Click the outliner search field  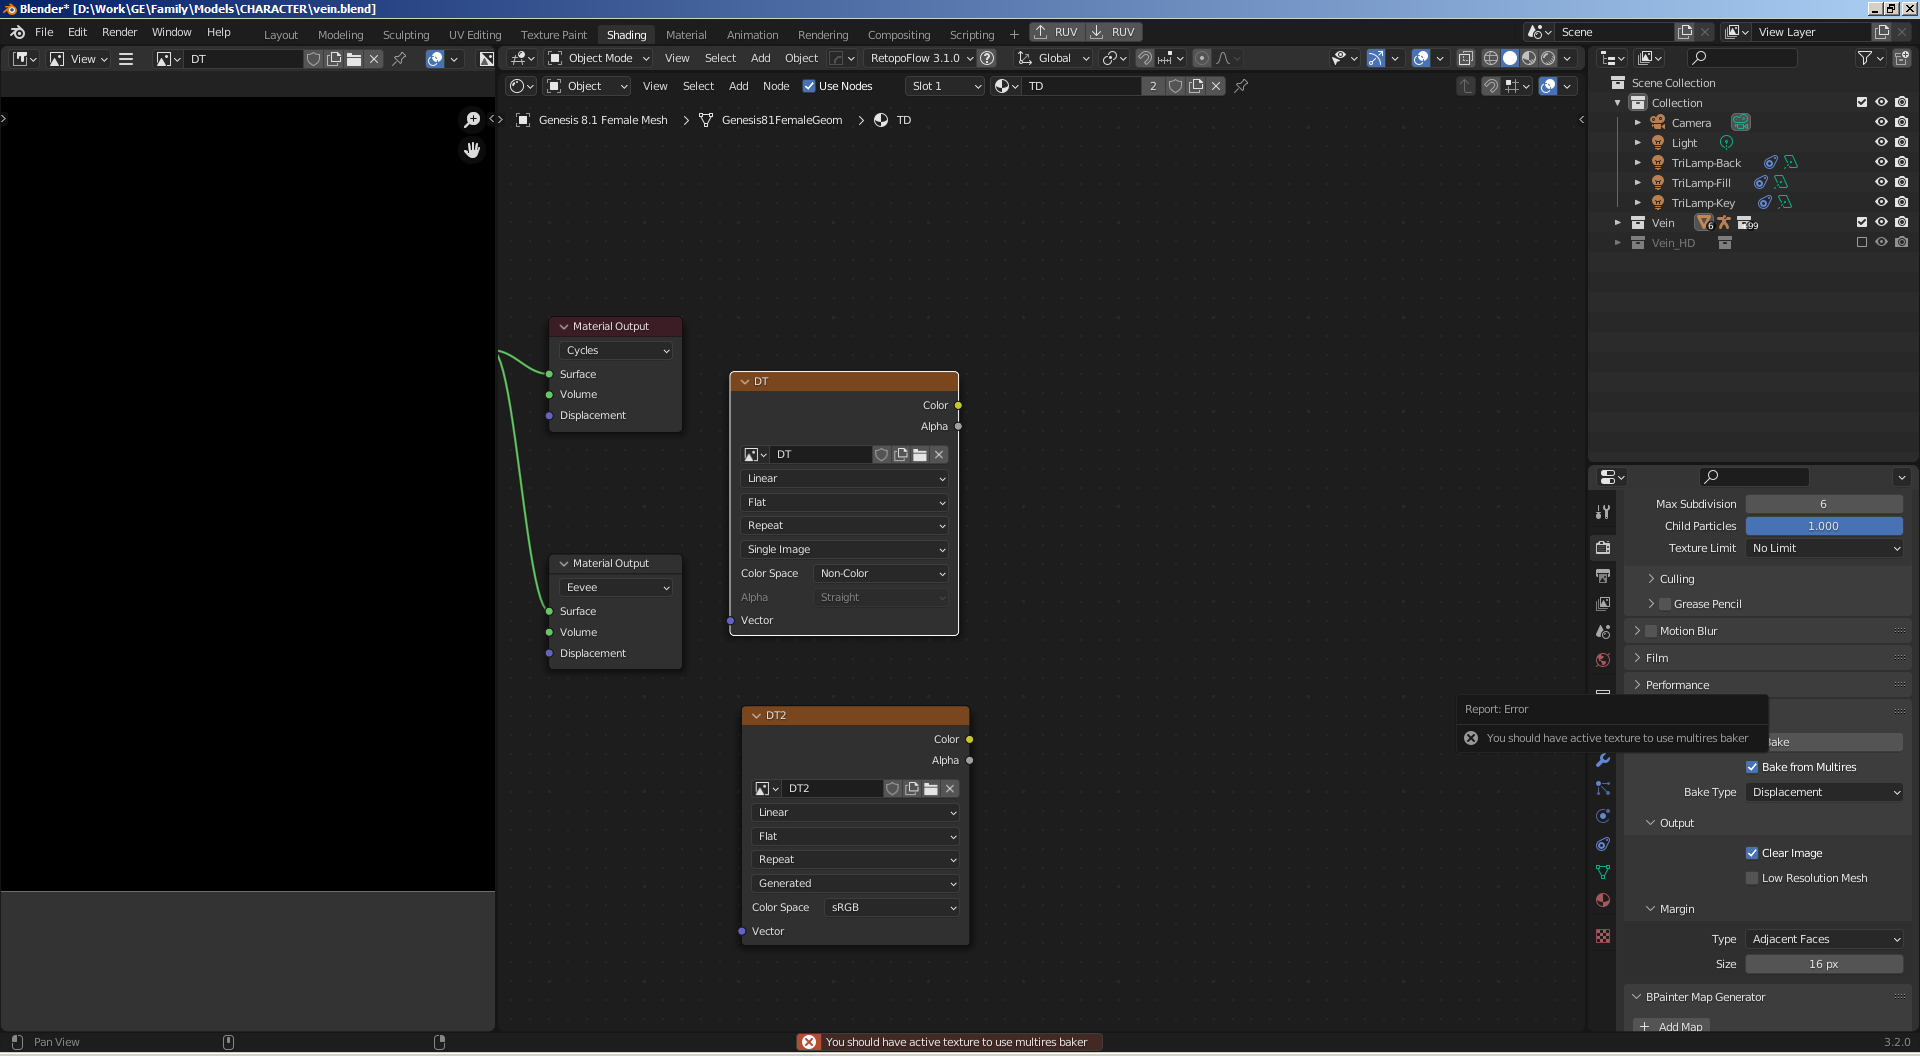1745,58
